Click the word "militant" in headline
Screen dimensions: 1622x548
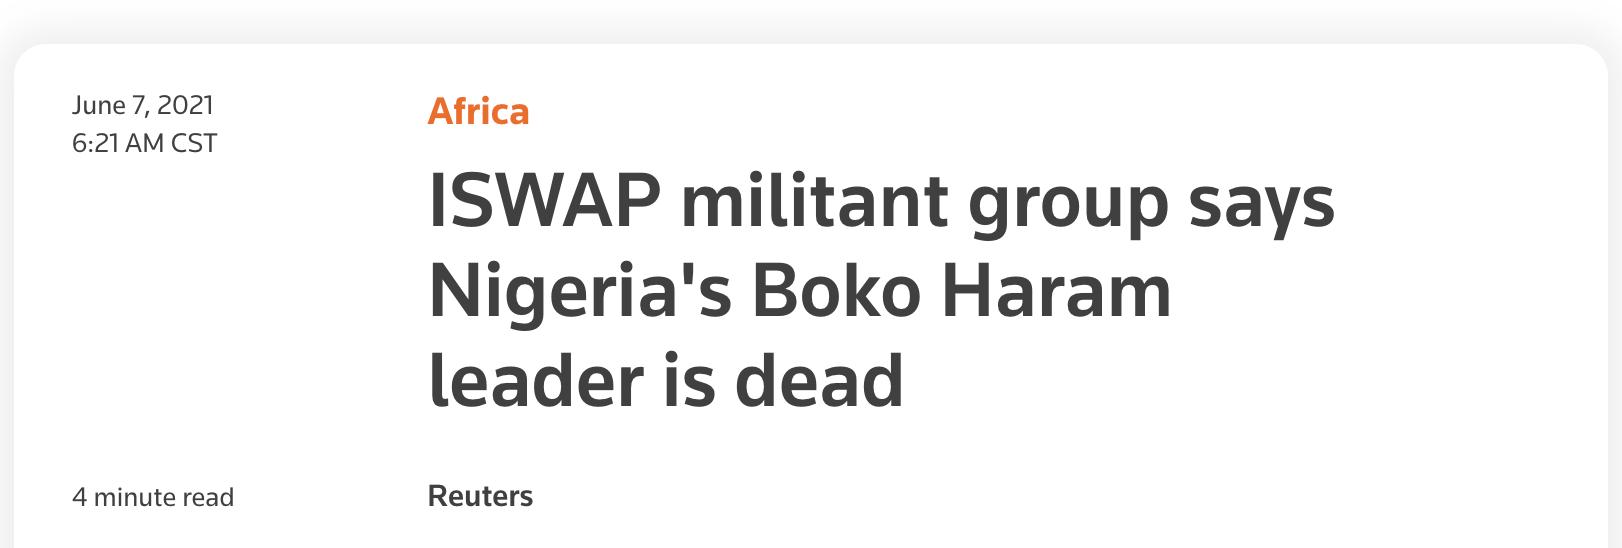[x=815, y=201]
